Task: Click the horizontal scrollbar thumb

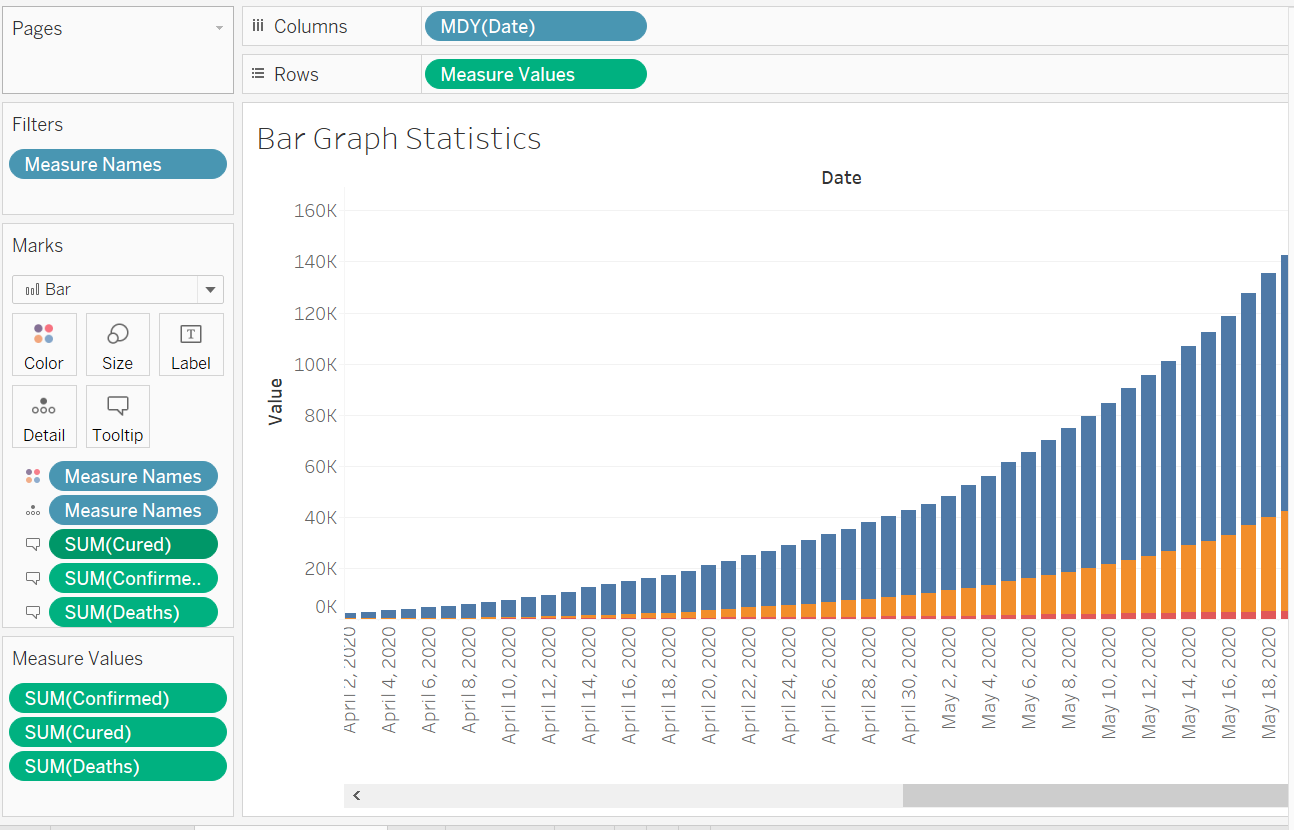Action: pyautogui.click(x=1094, y=796)
